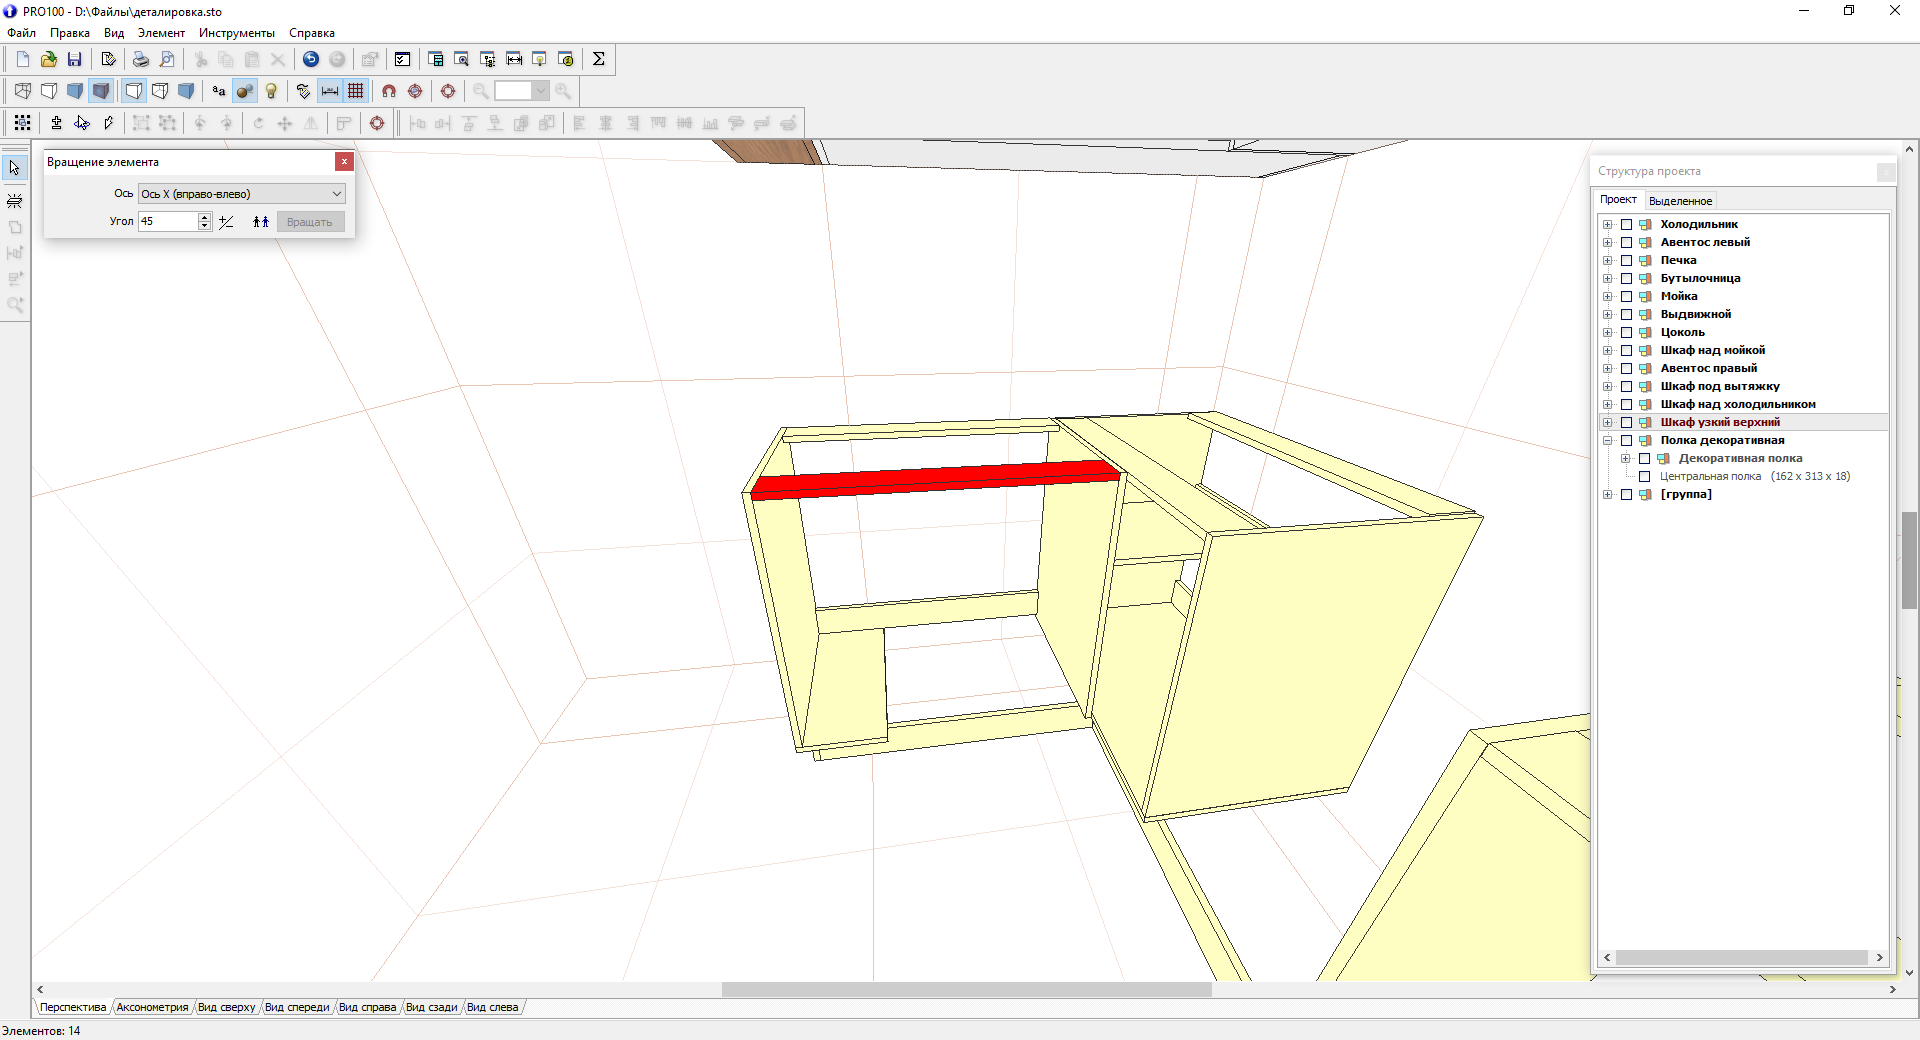Click the viewport vertical scrollbar thumb
The image size is (1920, 1040).
[1909, 560]
